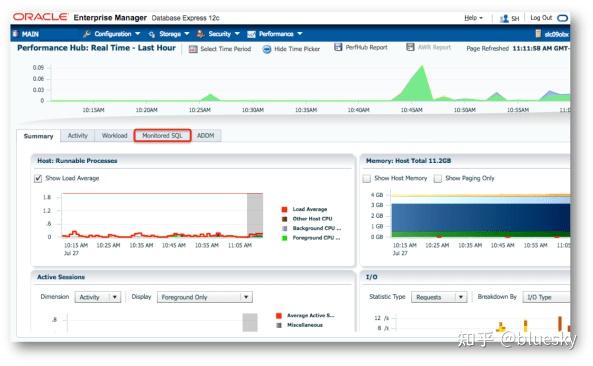
Task: Open the Display Foreground Only dropdown
Action: (x=205, y=297)
